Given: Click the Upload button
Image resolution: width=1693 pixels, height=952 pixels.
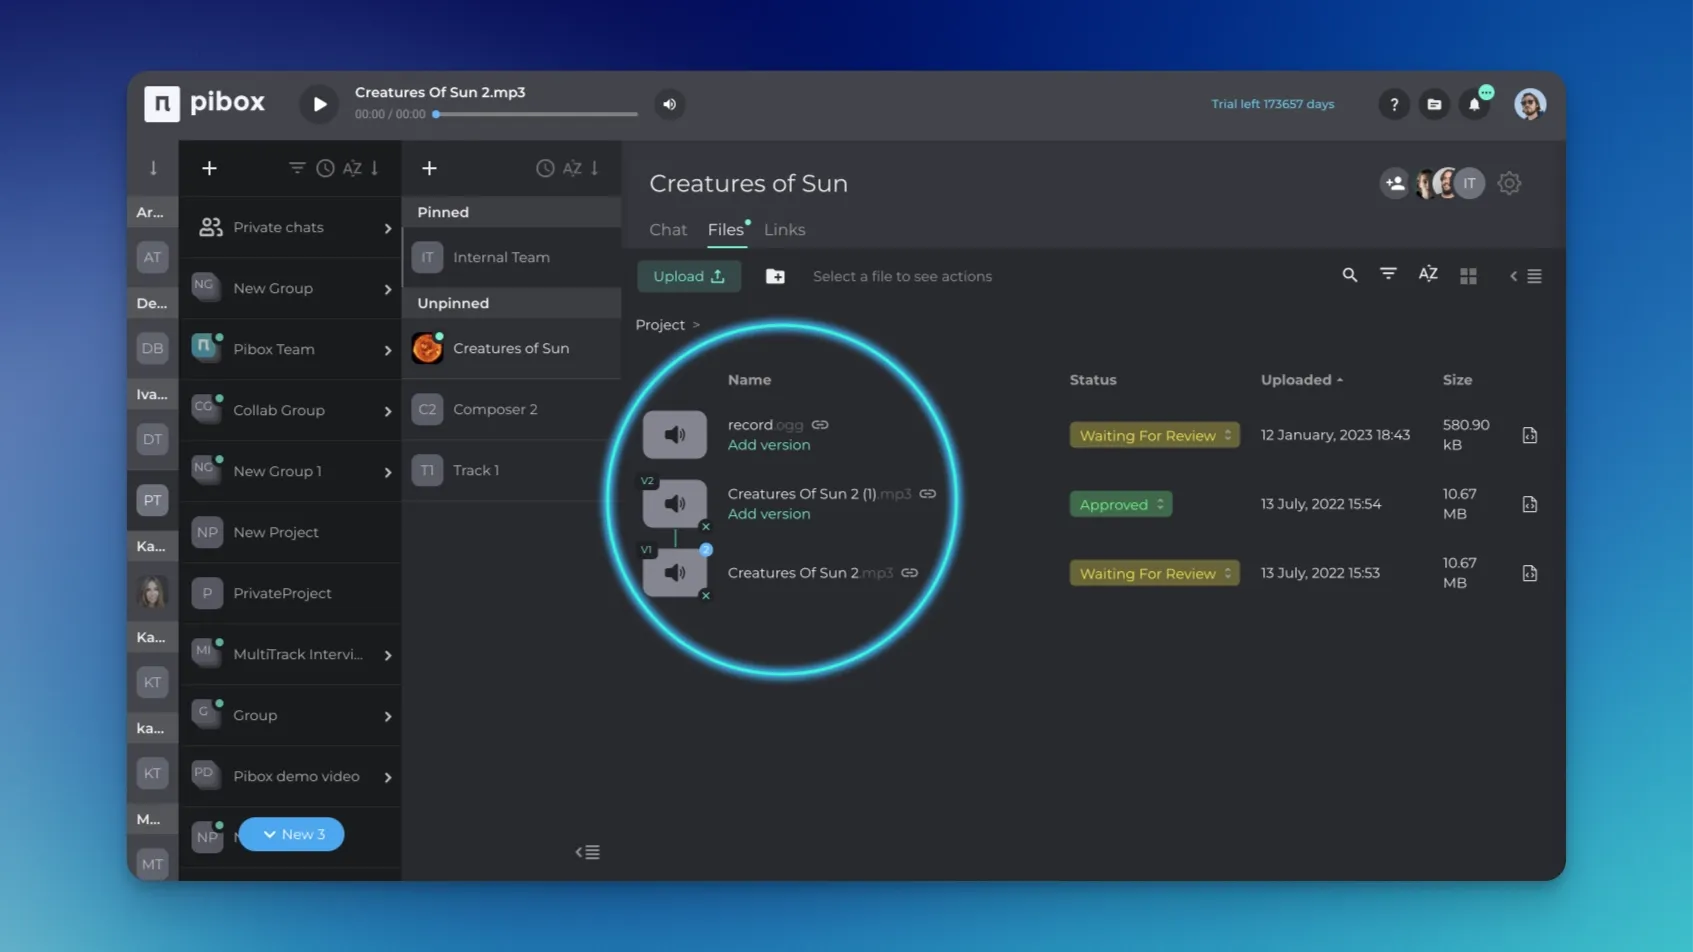Looking at the screenshot, I should pyautogui.click(x=688, y=276).
